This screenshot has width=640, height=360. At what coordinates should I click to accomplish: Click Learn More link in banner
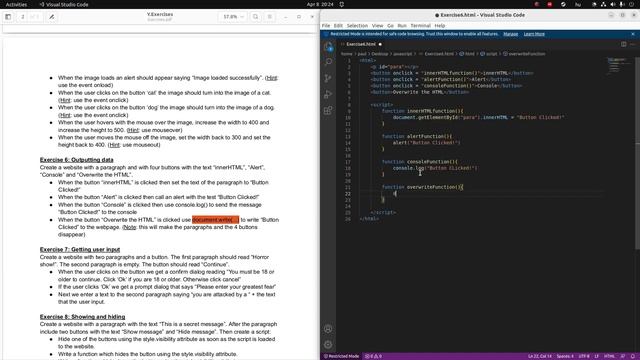click(x=534, y=34)
